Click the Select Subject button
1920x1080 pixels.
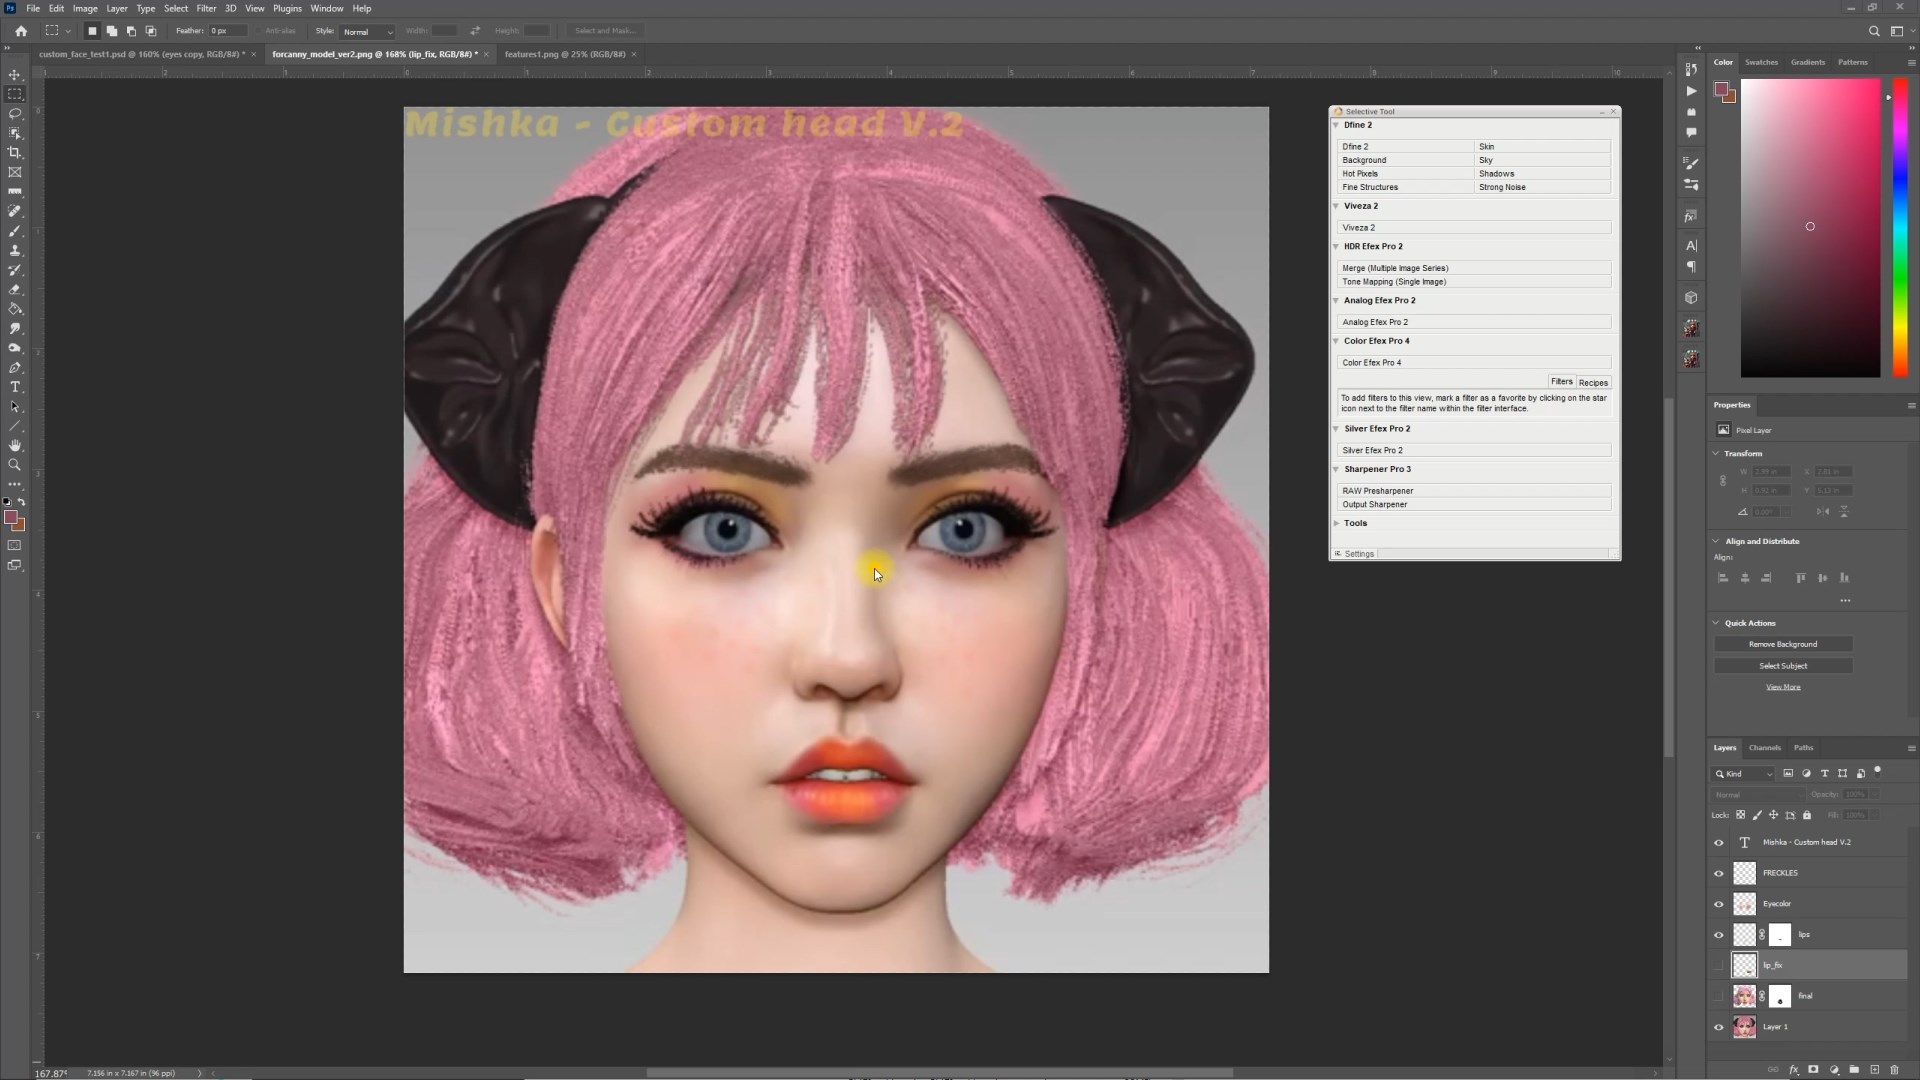(1783, 666)
